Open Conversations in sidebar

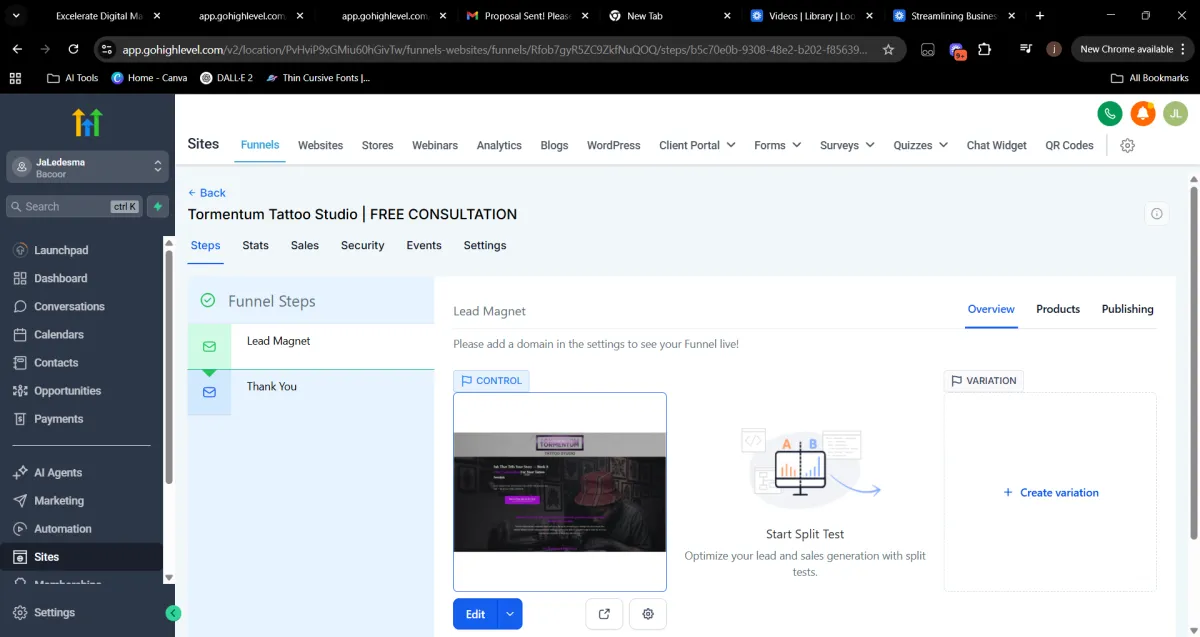point(69,306)
